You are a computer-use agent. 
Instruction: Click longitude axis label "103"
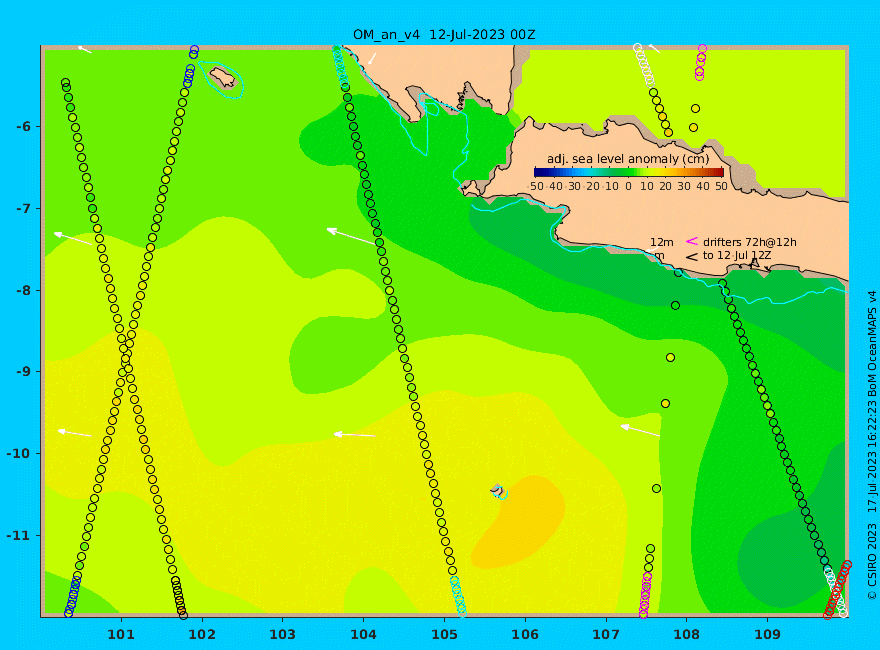(282, 635)
